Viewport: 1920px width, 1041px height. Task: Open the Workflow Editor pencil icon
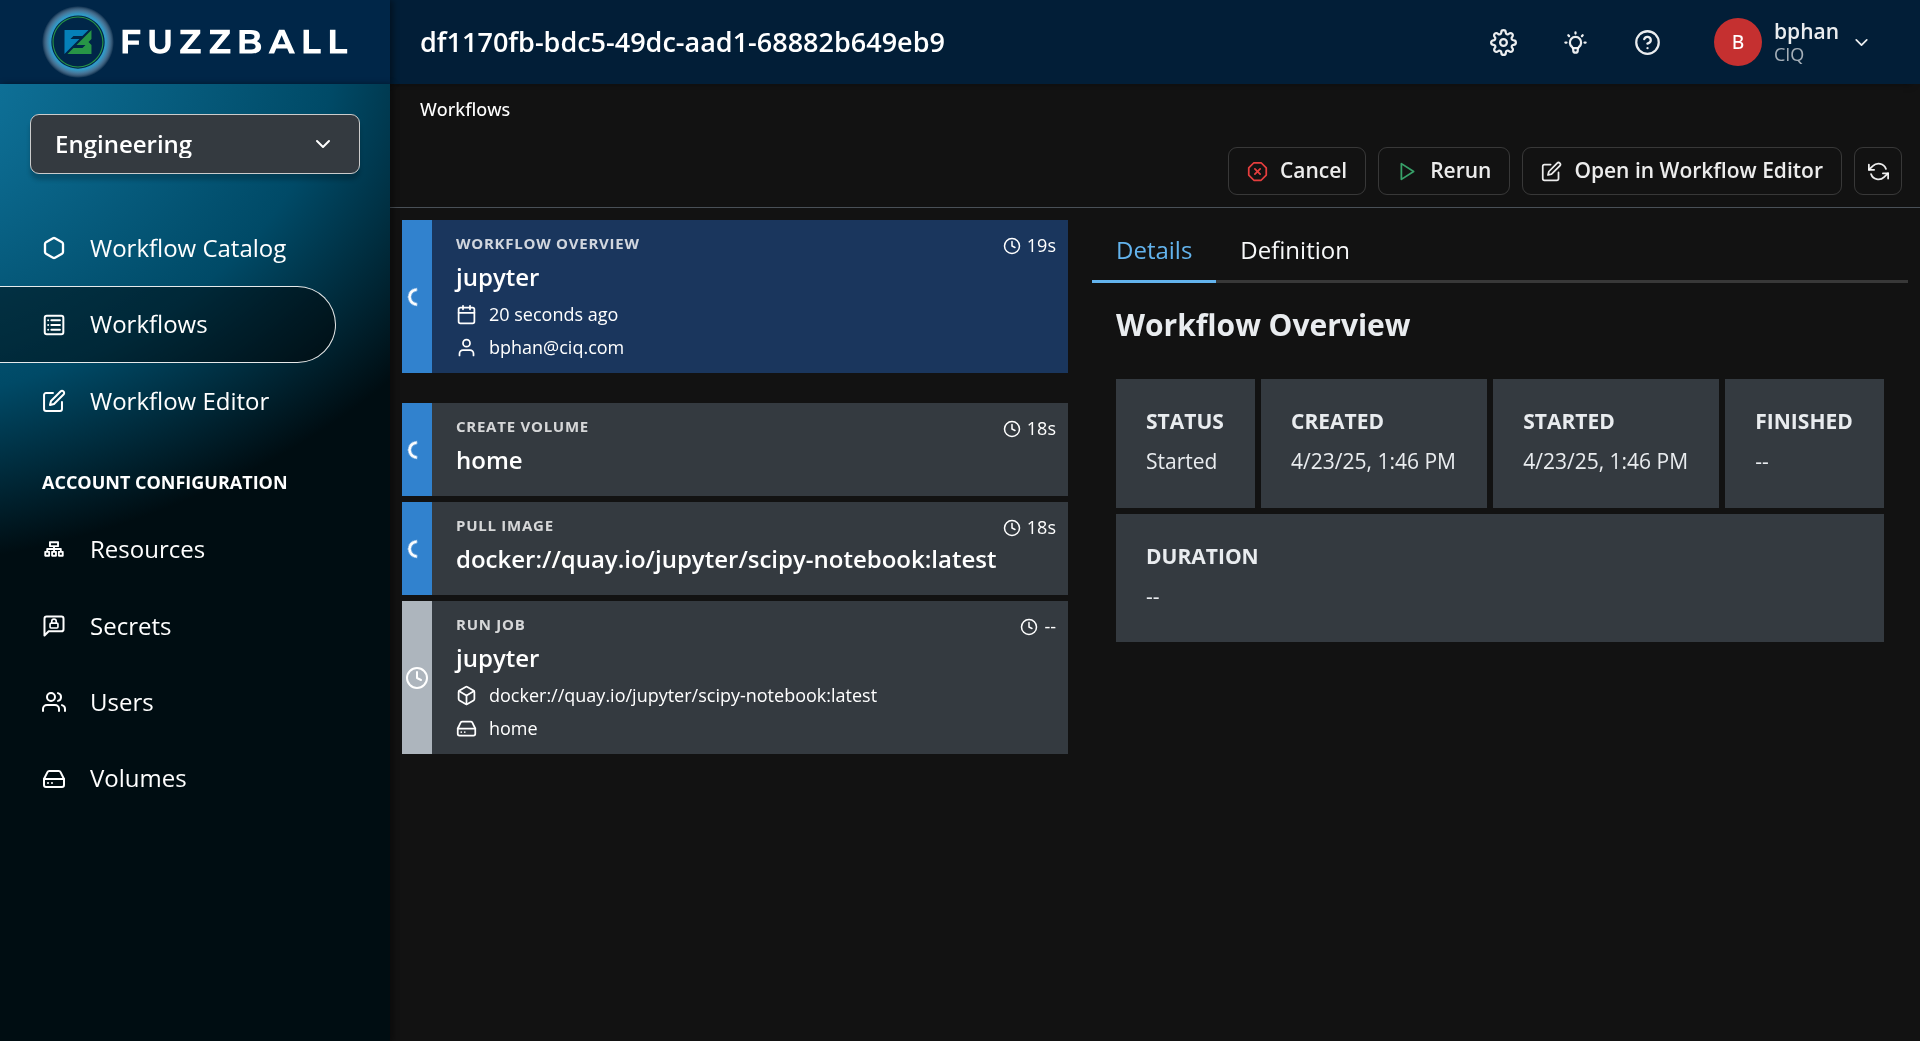pyautogui.click(x=53, y=401)
